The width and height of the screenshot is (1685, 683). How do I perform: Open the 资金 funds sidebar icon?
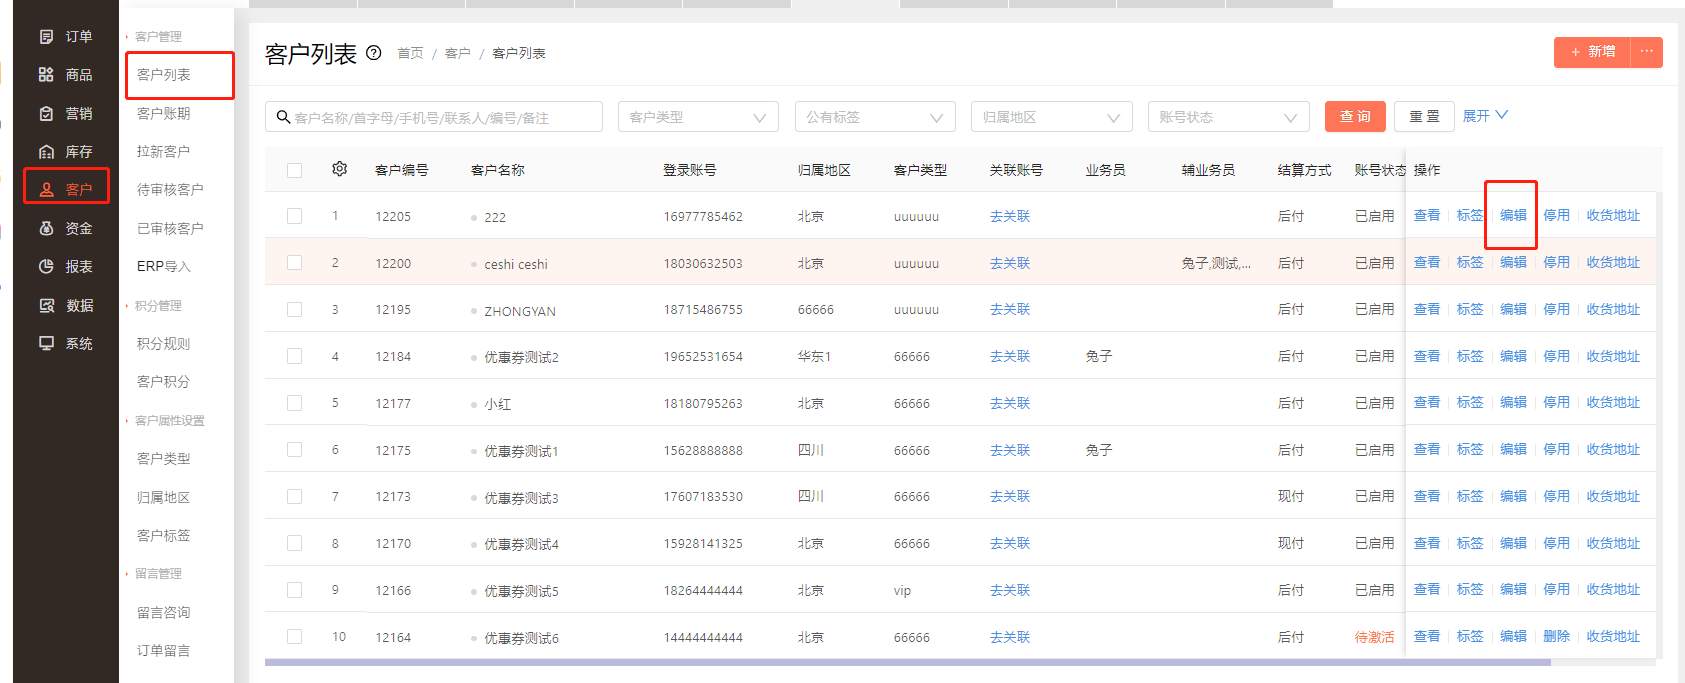coord(46,228)
